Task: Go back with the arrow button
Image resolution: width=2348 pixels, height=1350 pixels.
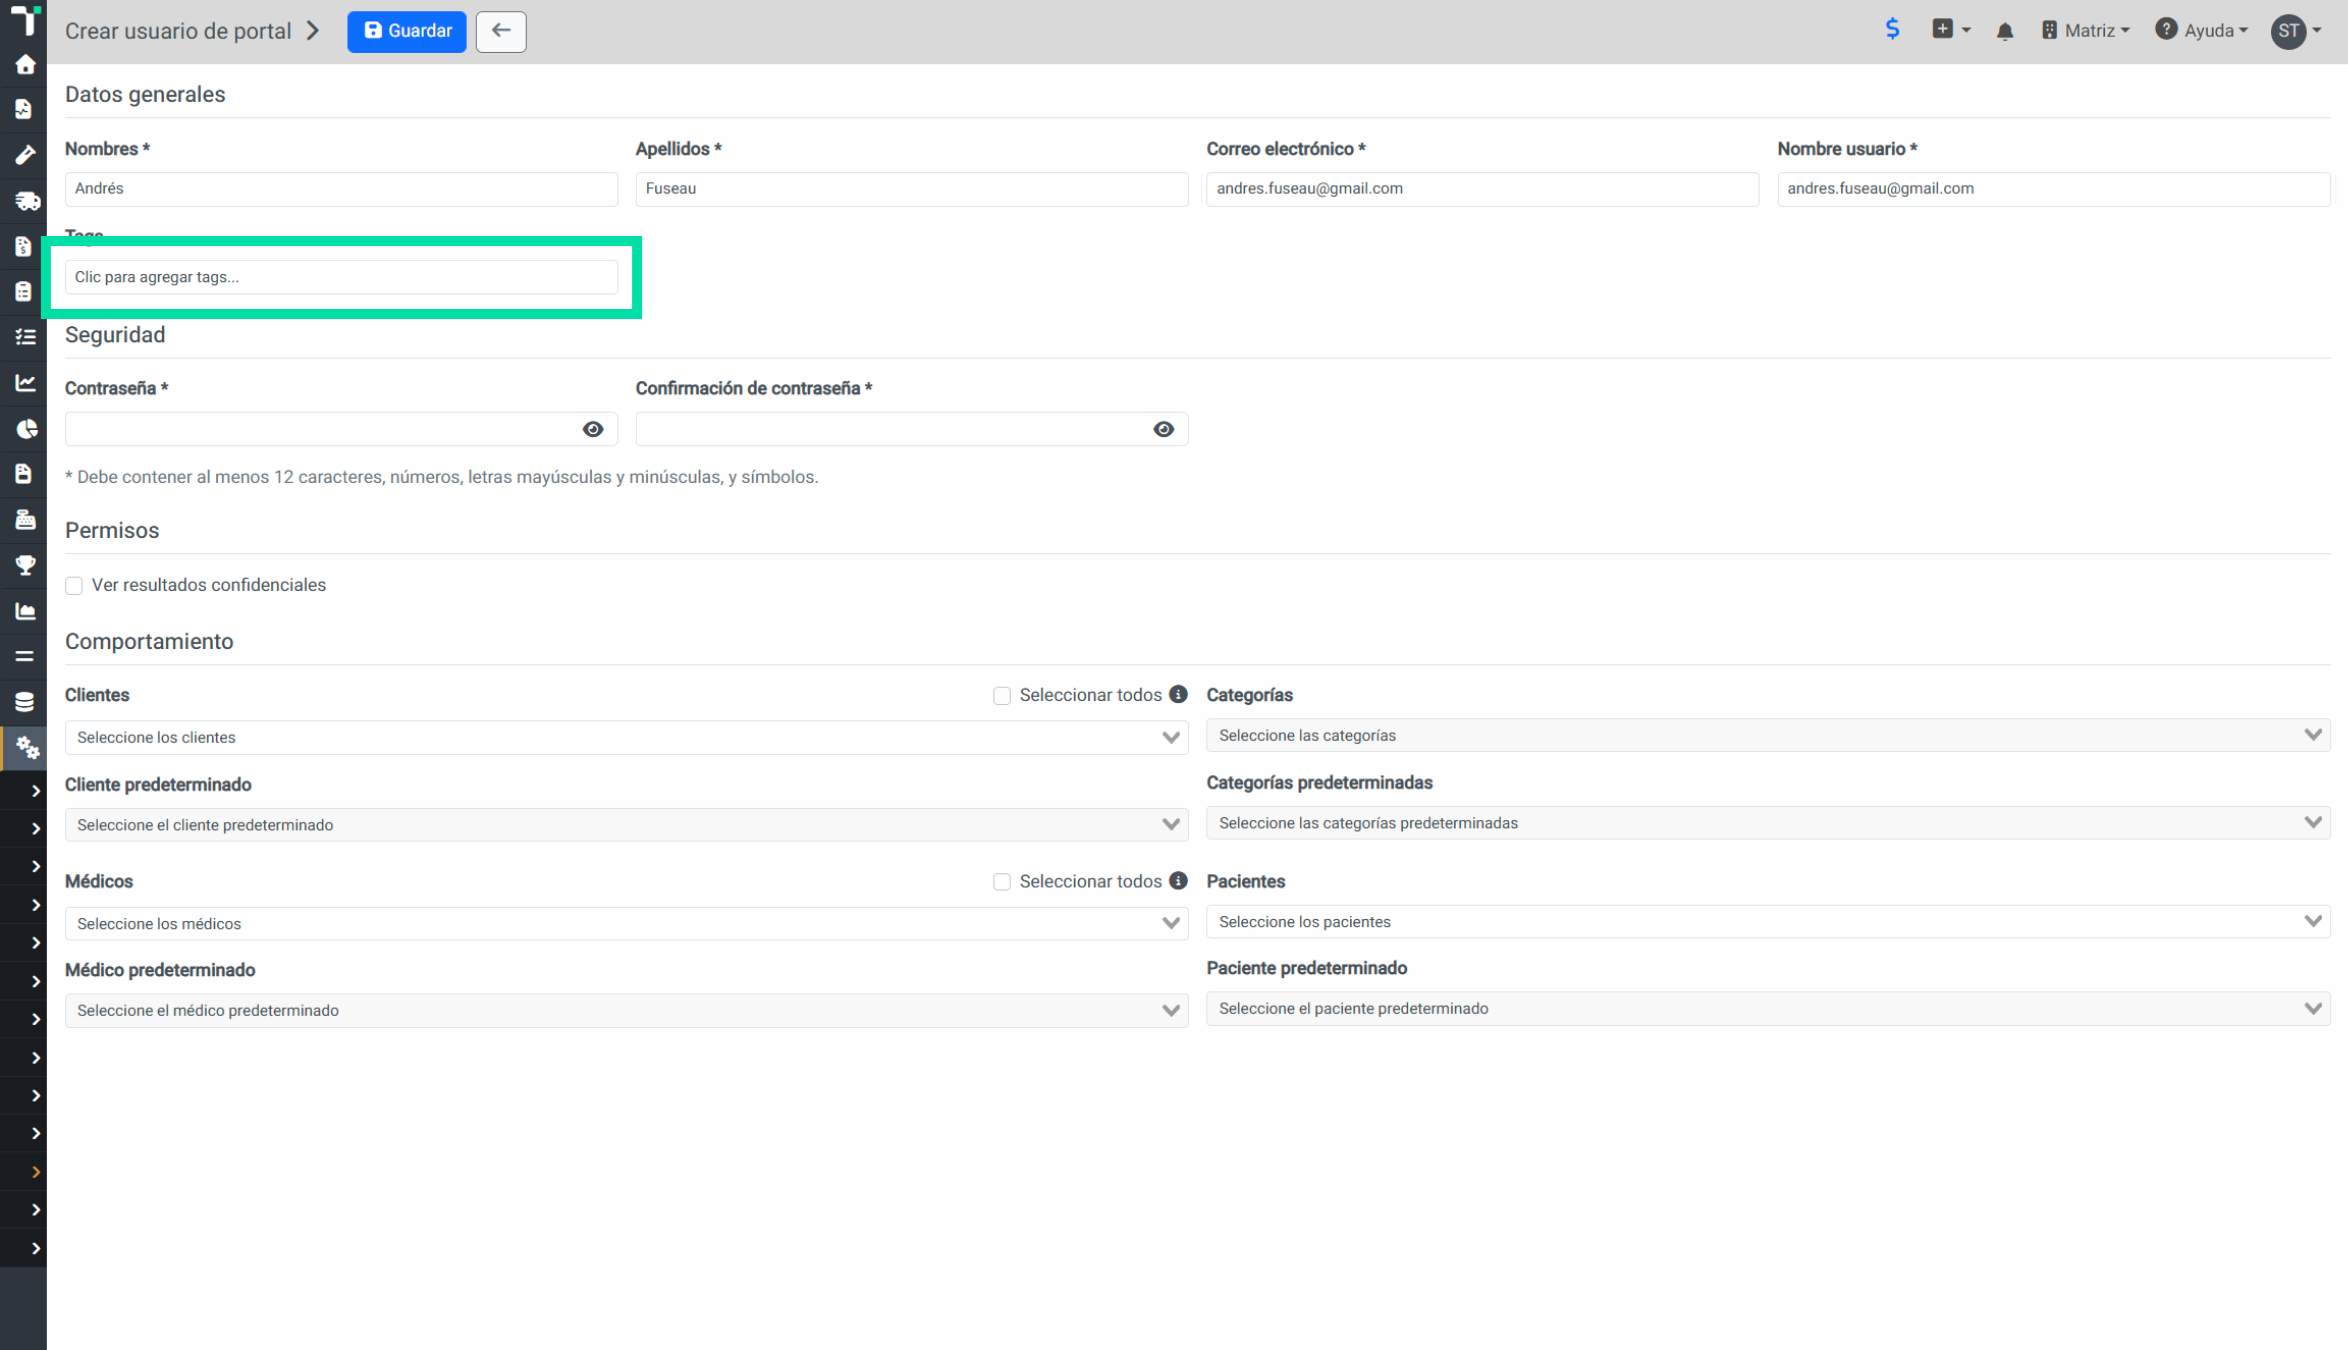Action: (501, 31)
